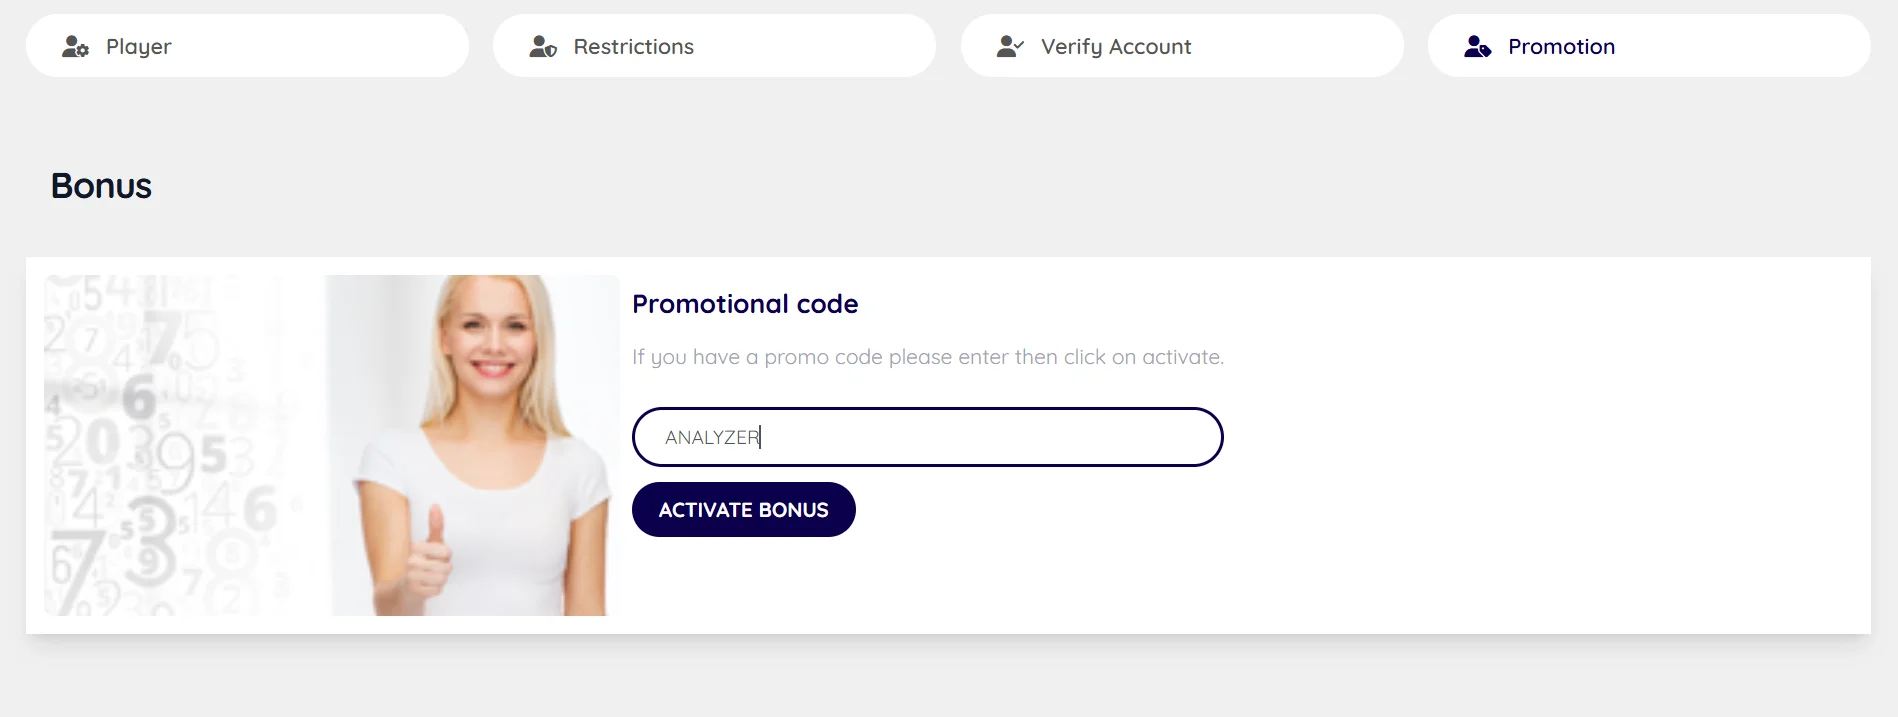The width and height of the screenshot is (1898, 717).
Task: Click the Restrictions shield-person icon
Action: pyautogui.click(x=543, y=46)
